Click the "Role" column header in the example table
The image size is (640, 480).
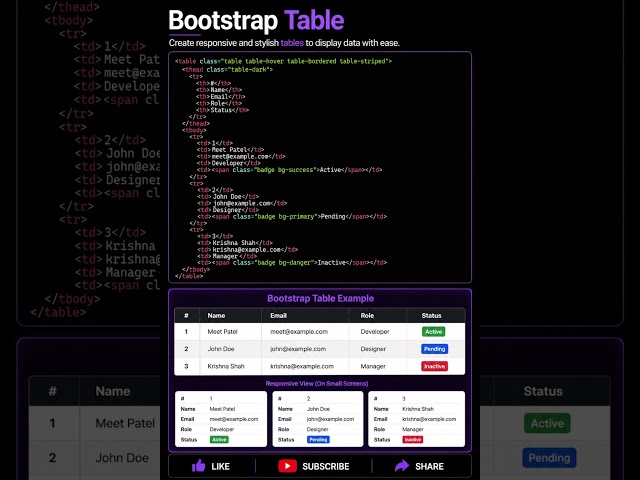tap(367, 316)
